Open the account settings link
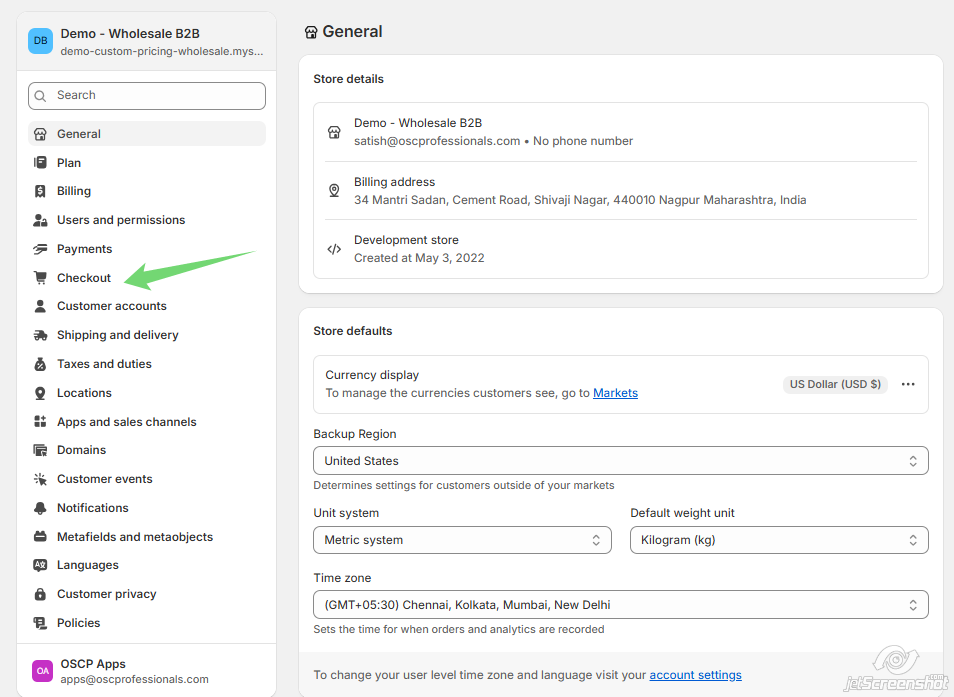The width and height of the screenshot is (954, 697). [x=695, y=675]
